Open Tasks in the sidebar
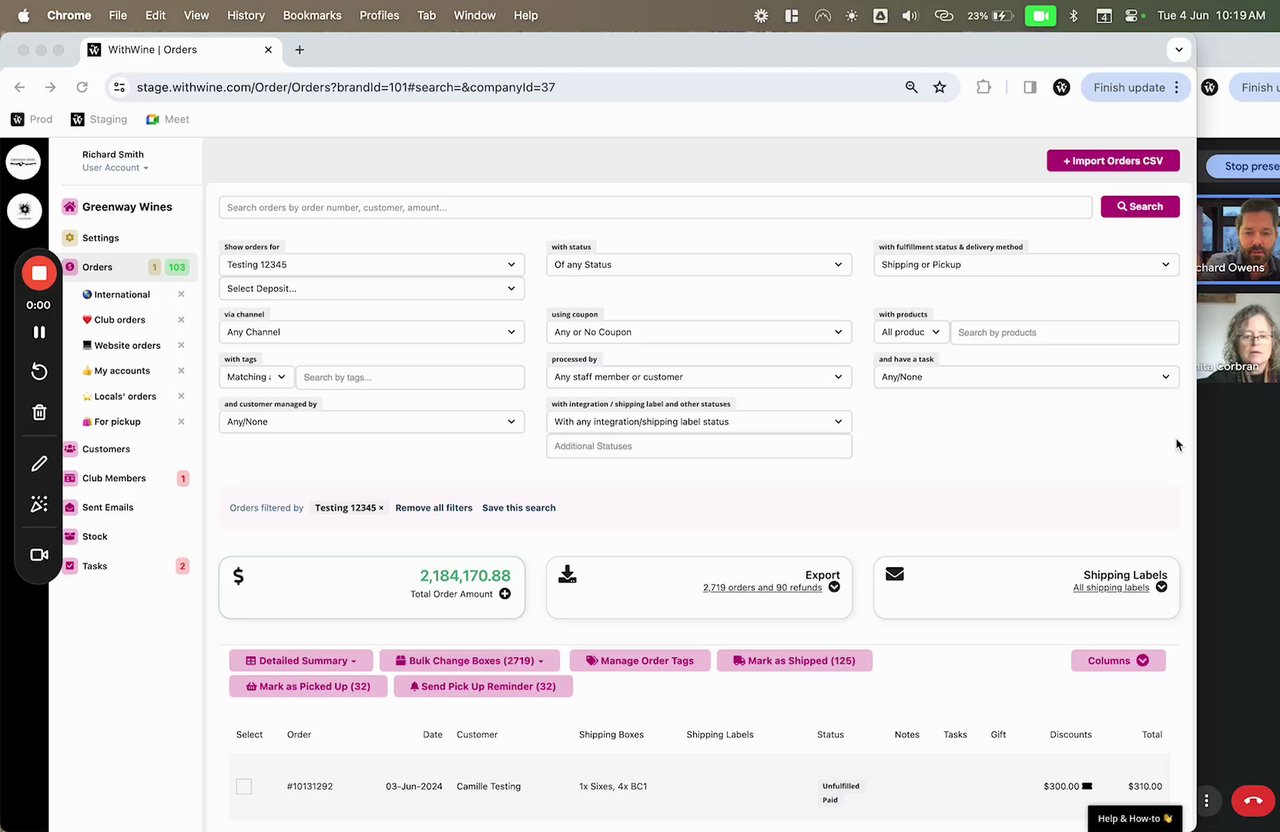The image size is (1280, 832). click(x=95, y=566)
